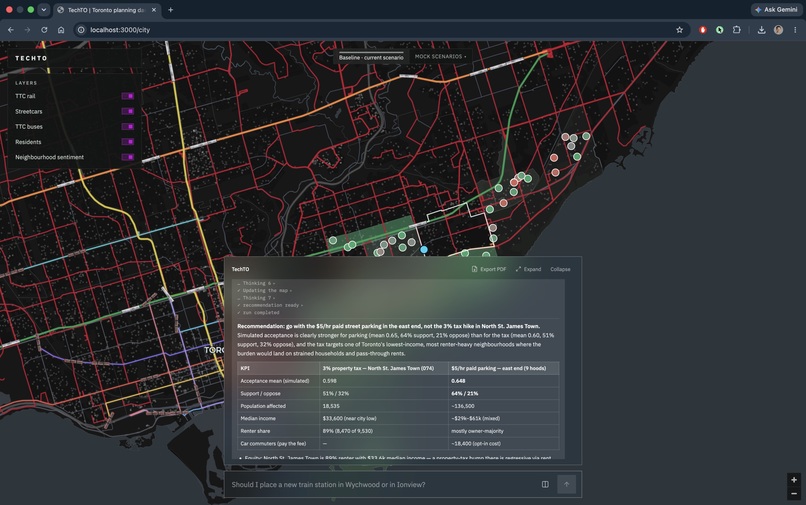Click the 'Renter share' row label
The width and height of the screenshot is (806, 505).
(255, 431)
